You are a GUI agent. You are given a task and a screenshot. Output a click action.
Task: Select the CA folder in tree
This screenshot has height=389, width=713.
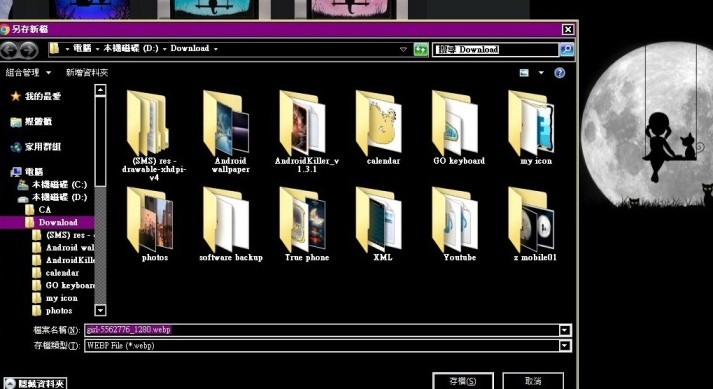(38, 210)
